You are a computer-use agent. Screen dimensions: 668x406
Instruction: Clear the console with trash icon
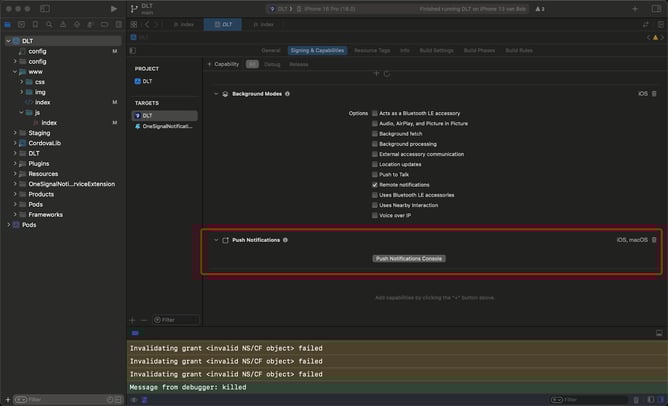coord(636,400)
